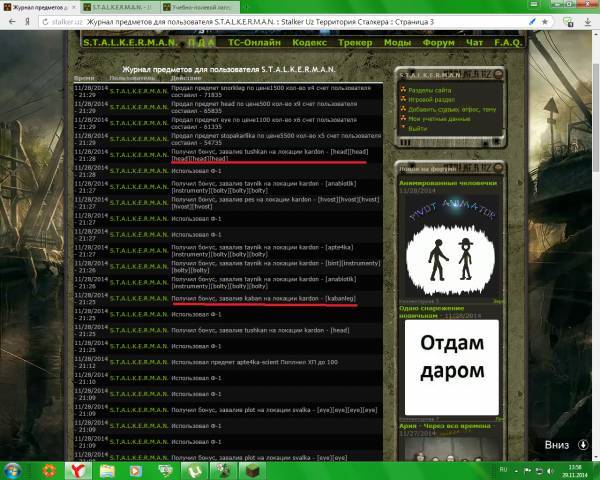Screen dimensions: 600x480
Task: Open the Форум navigation item
Action: pos(437,43)
